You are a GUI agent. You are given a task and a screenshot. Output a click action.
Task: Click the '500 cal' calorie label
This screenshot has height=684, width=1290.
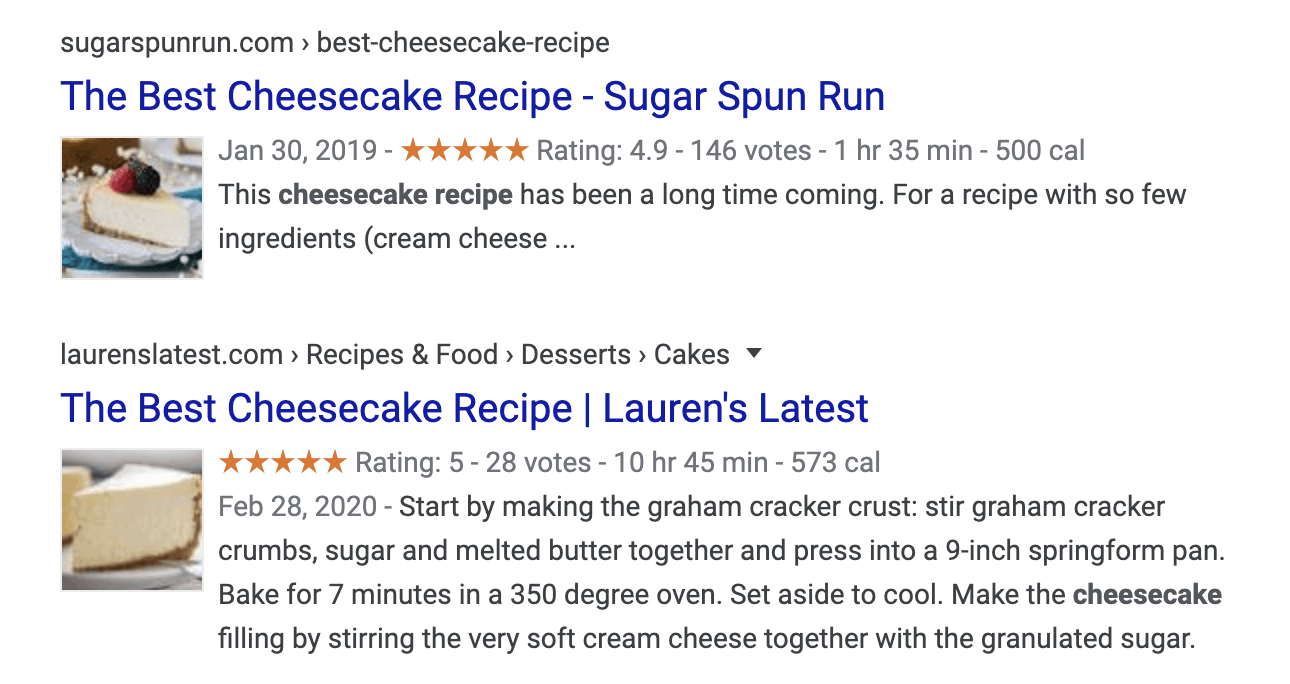1040,151
